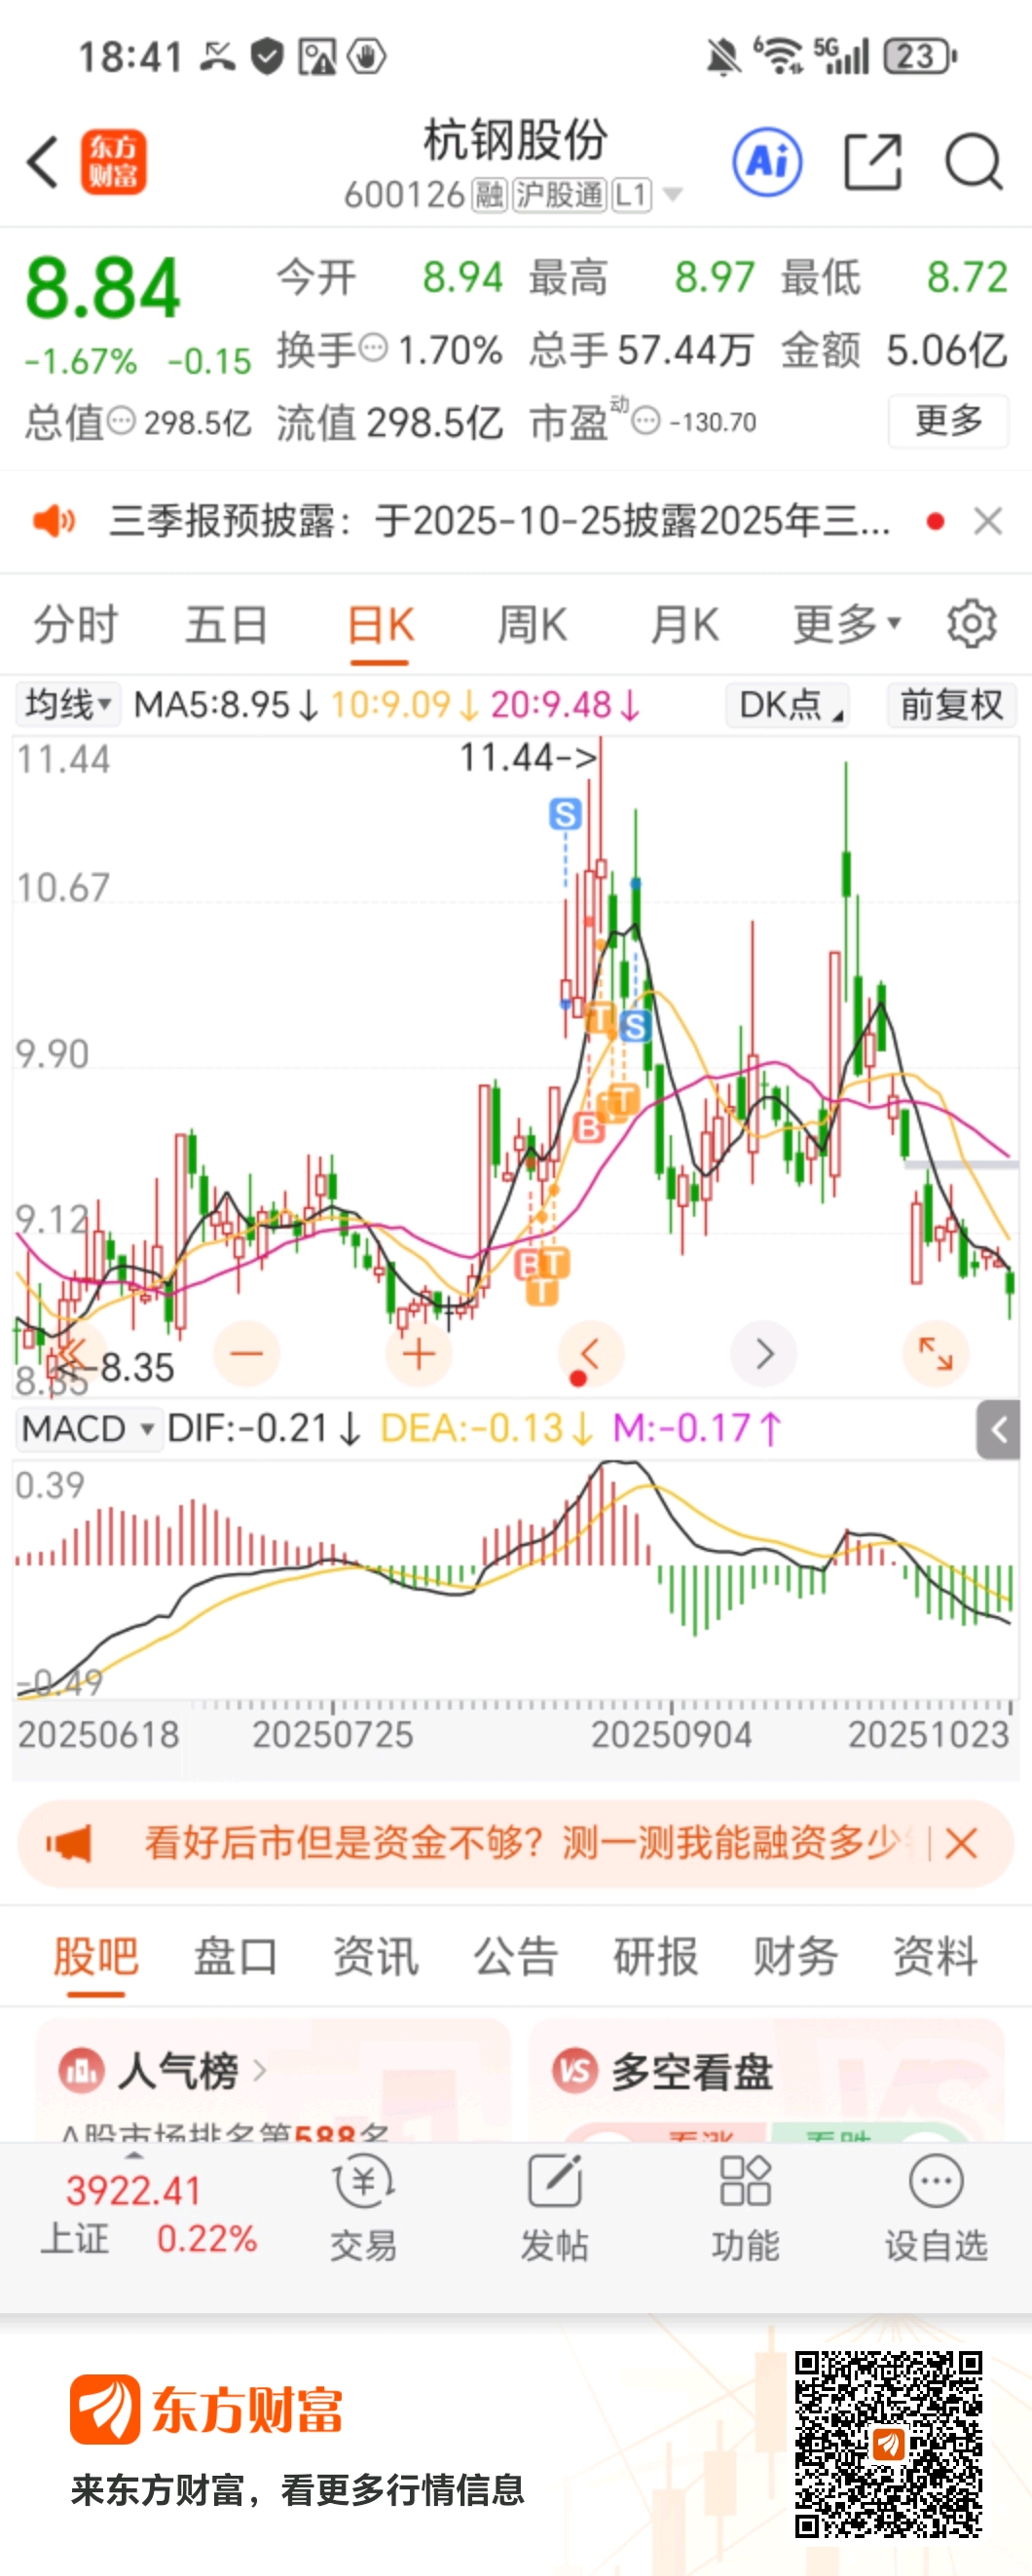Screen dimensions: 1032x2576
Task: Open the 财务 tab
Action: pos(796,1957)
